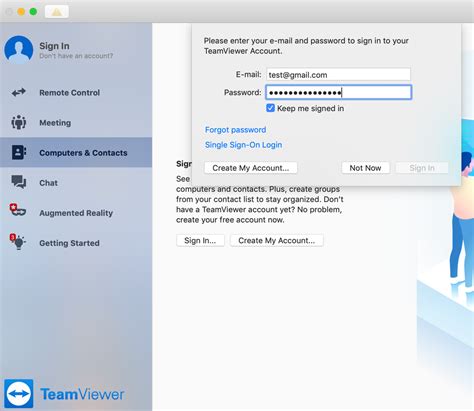The height and width of the screenshot is (411, 474).
Task: Click Single Sign-On Login link
Action: (x=243, y=145)
